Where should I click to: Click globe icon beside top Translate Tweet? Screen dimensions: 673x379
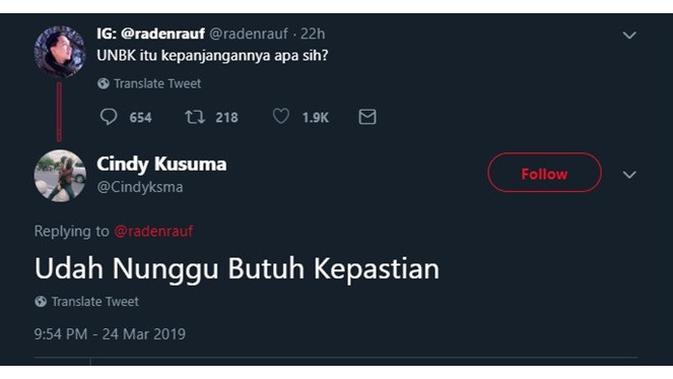click(x=103, y=83)
